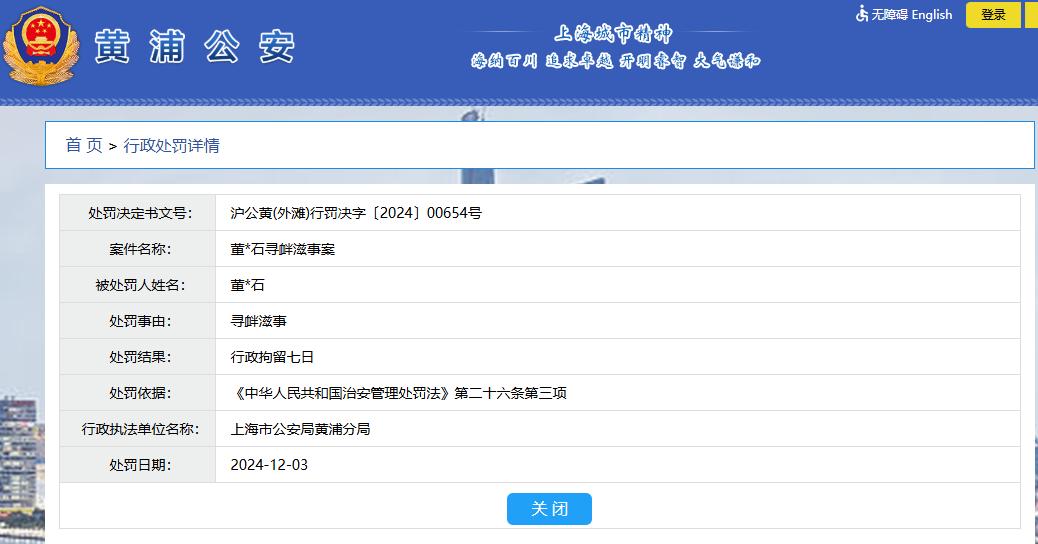Click the police badge emblem logo
Image resolution: width=1038 pixels, height=544 pixels.
click(41, 46)
